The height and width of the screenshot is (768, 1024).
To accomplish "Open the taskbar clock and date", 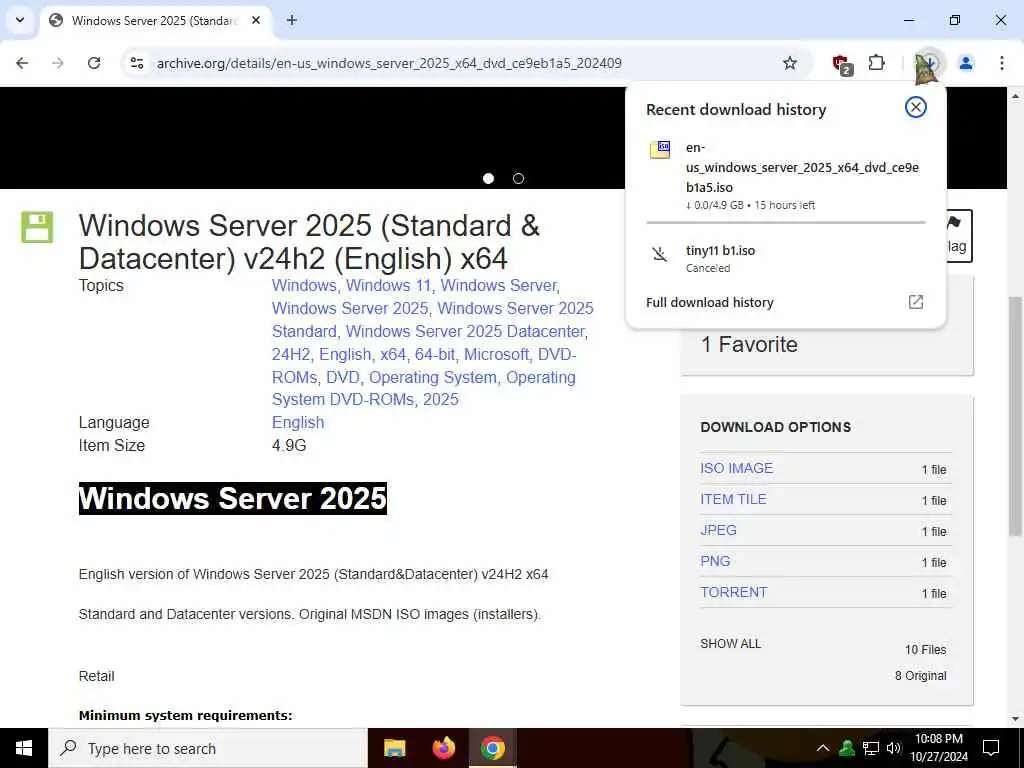I will point(938,748).
